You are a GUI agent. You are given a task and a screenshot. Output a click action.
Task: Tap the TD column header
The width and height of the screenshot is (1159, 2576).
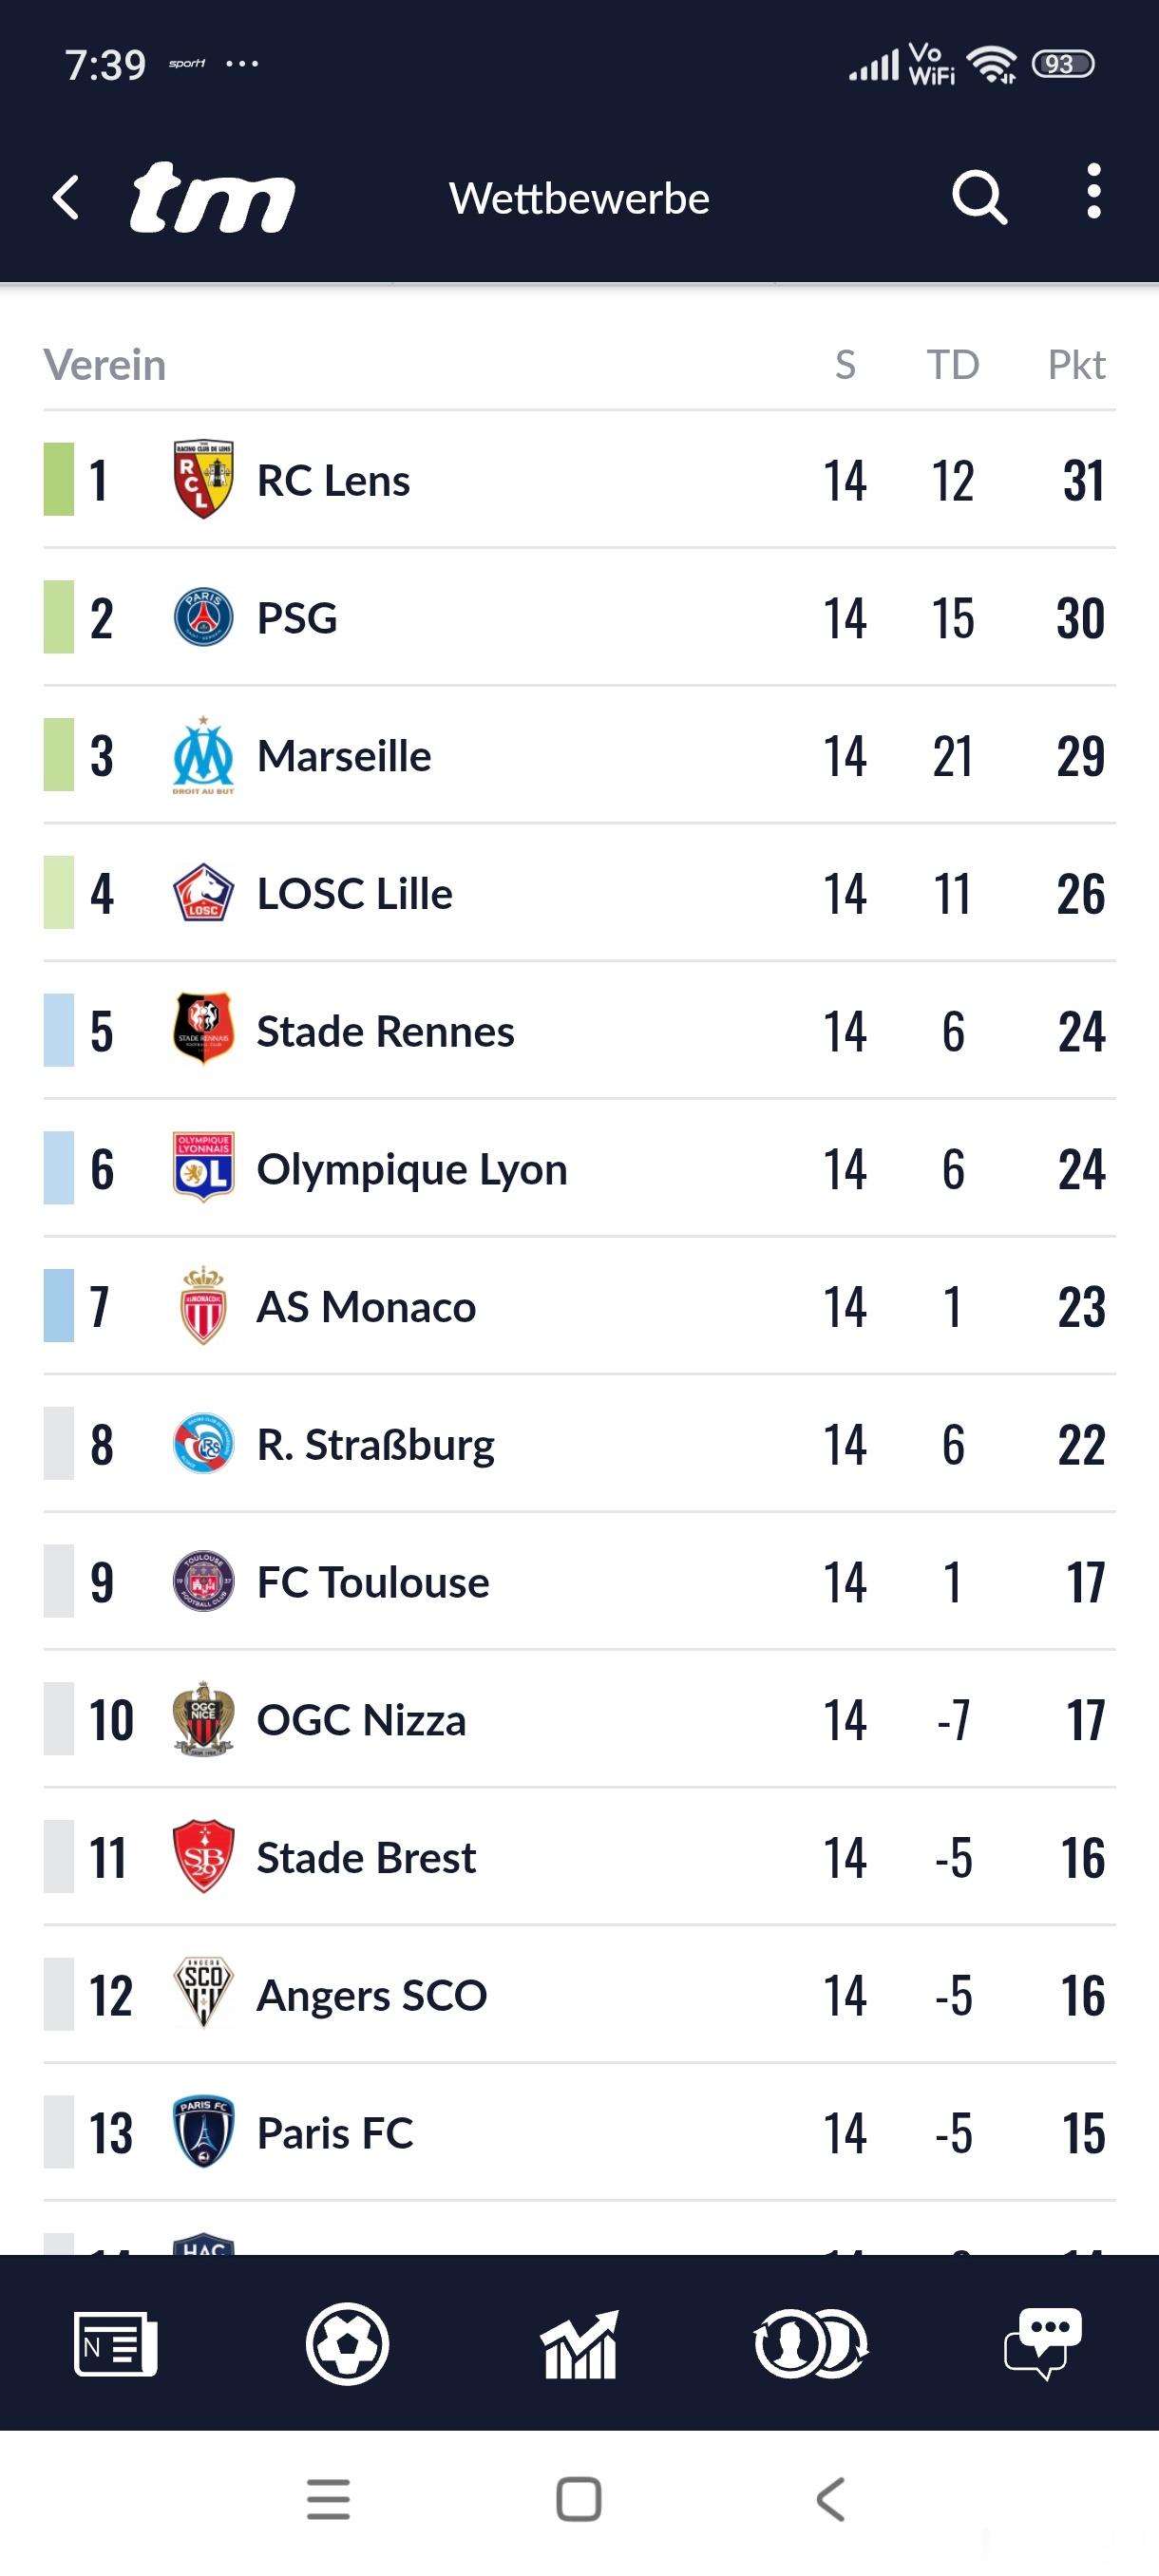(x=952, y=365)
